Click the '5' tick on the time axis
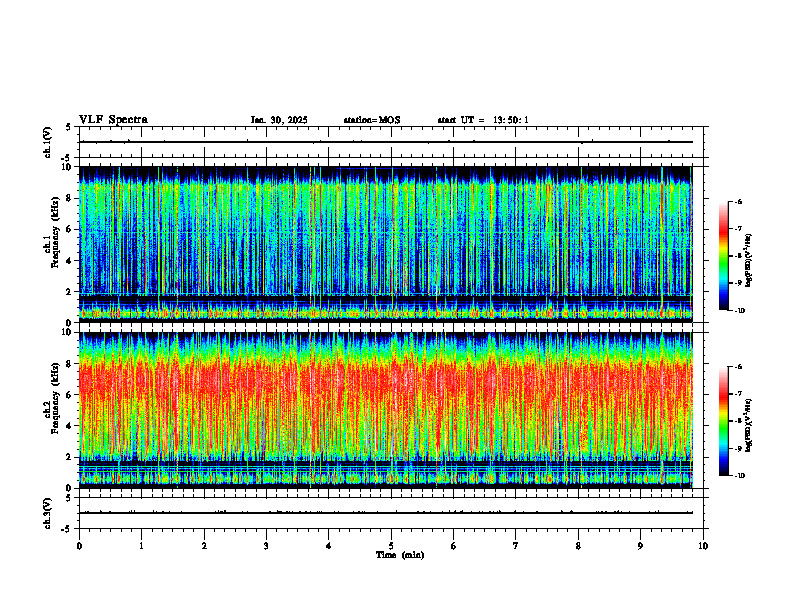Viewport: 792px width, 612px height. point(391,546)
